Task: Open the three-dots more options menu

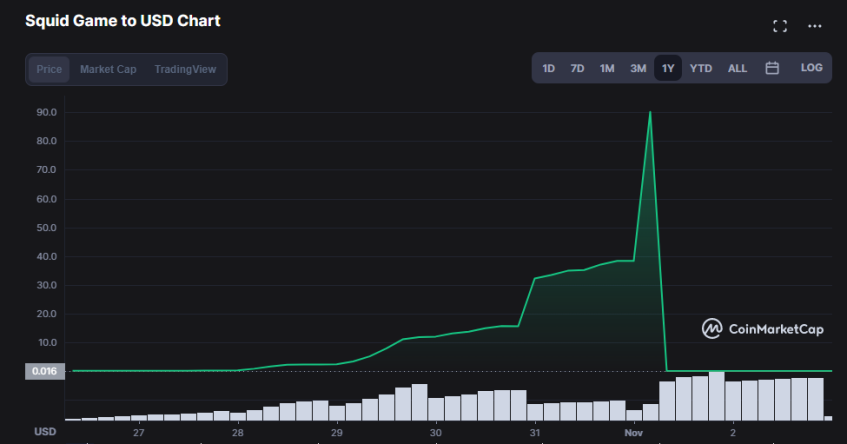Action: coord(814,26)
